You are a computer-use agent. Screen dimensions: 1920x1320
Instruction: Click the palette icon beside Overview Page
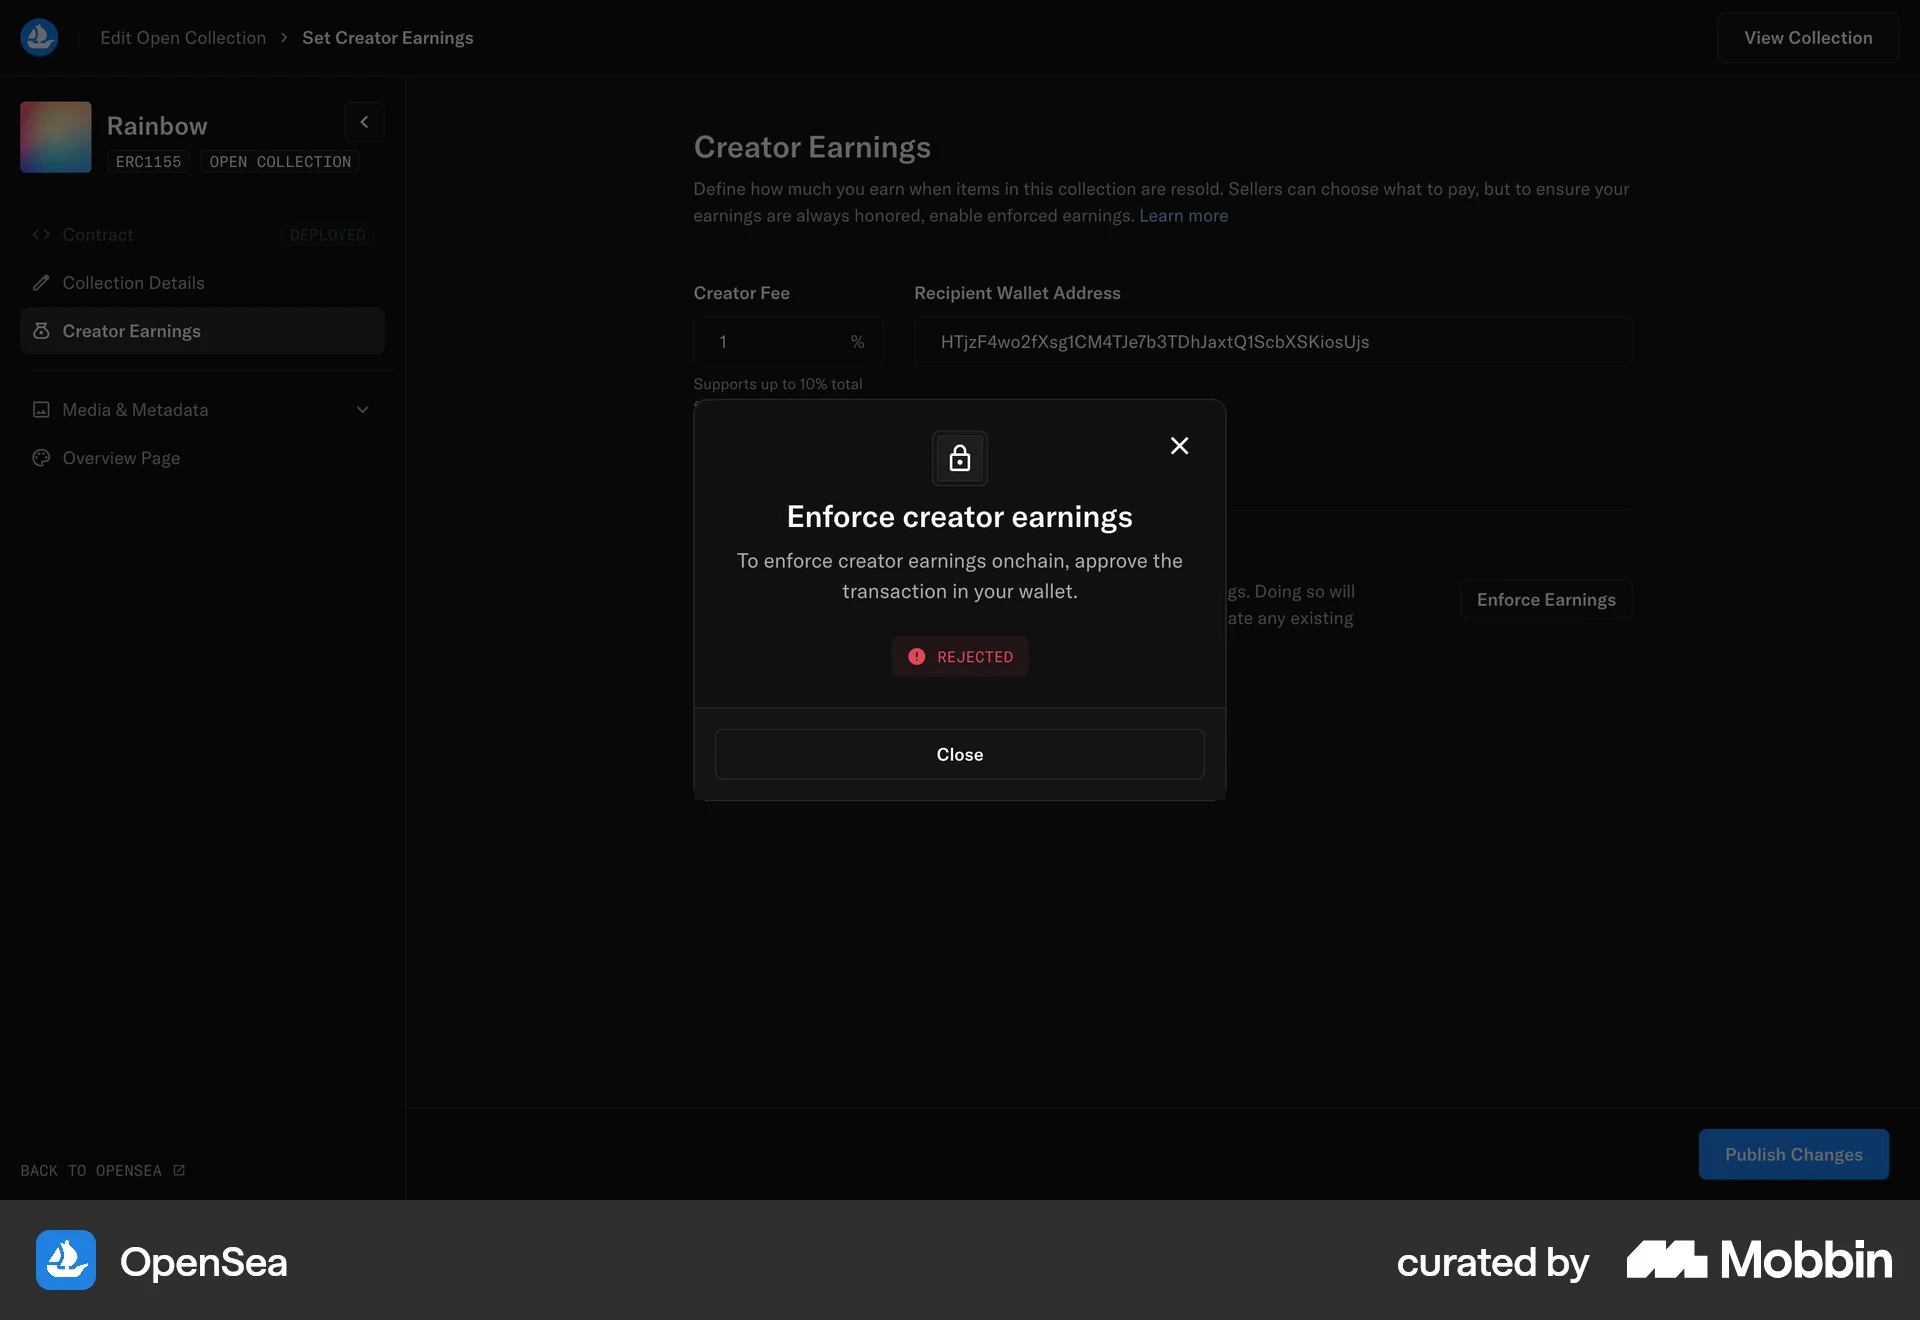41,458
